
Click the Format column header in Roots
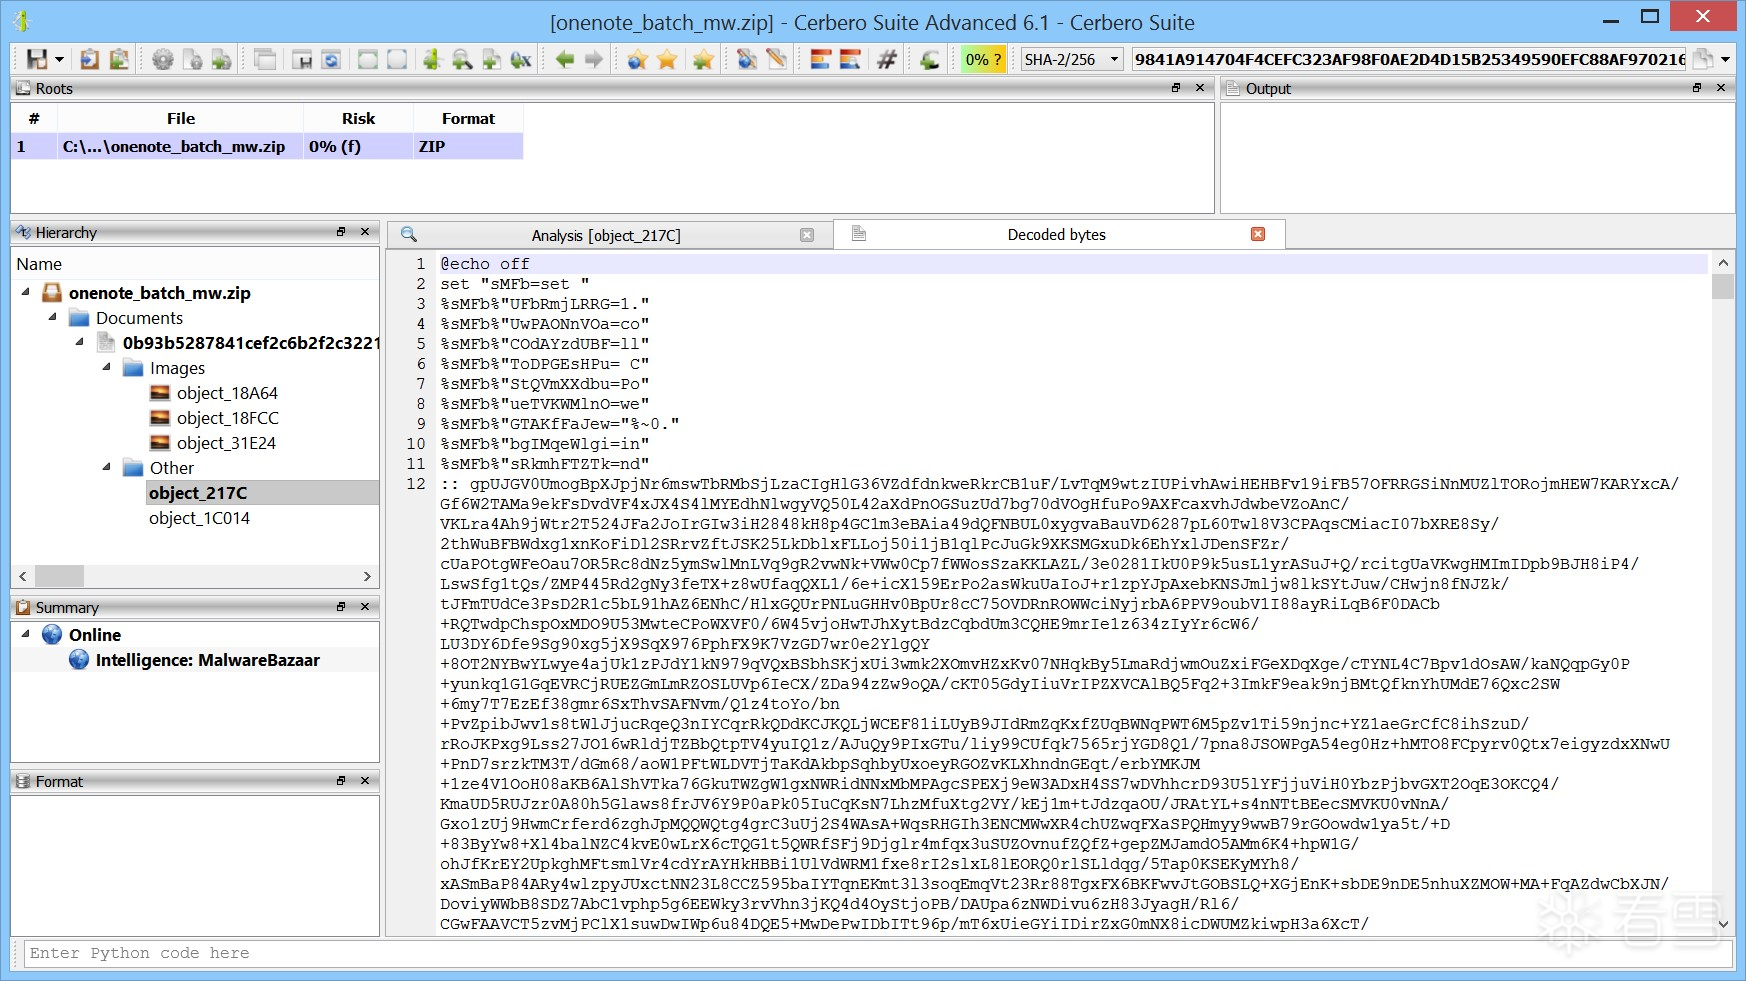coord(468,118)
